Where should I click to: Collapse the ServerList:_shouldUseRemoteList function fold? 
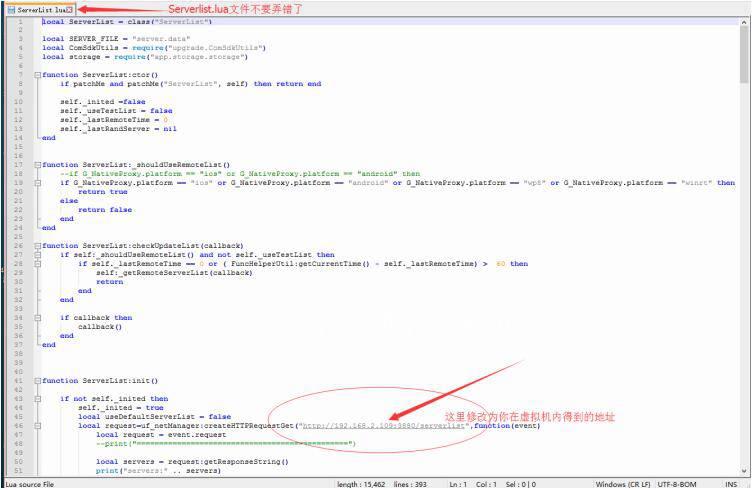coord(37,165)
